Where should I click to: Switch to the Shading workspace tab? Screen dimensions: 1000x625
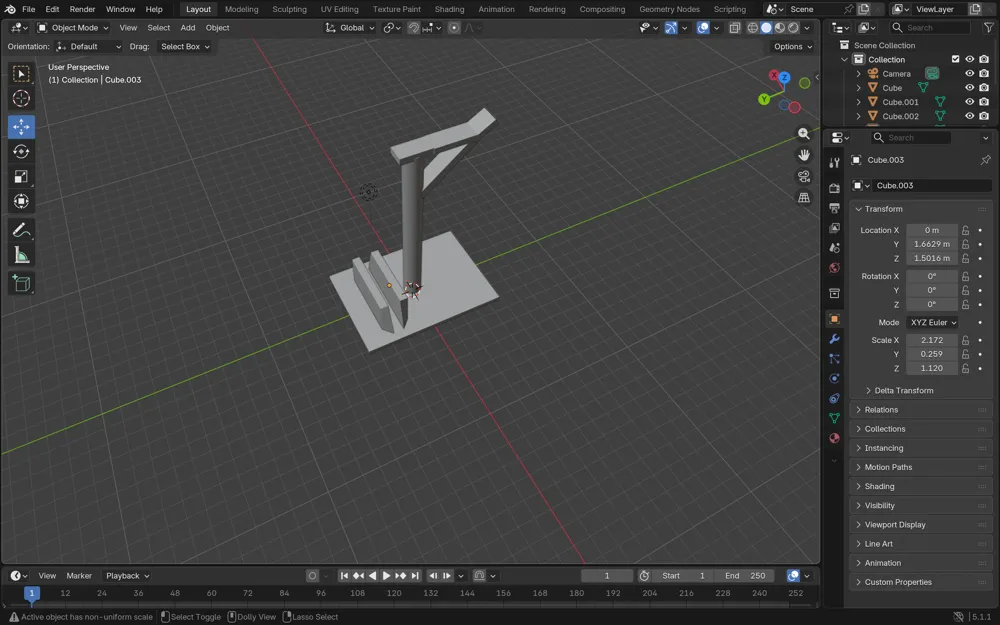(449, 9)
